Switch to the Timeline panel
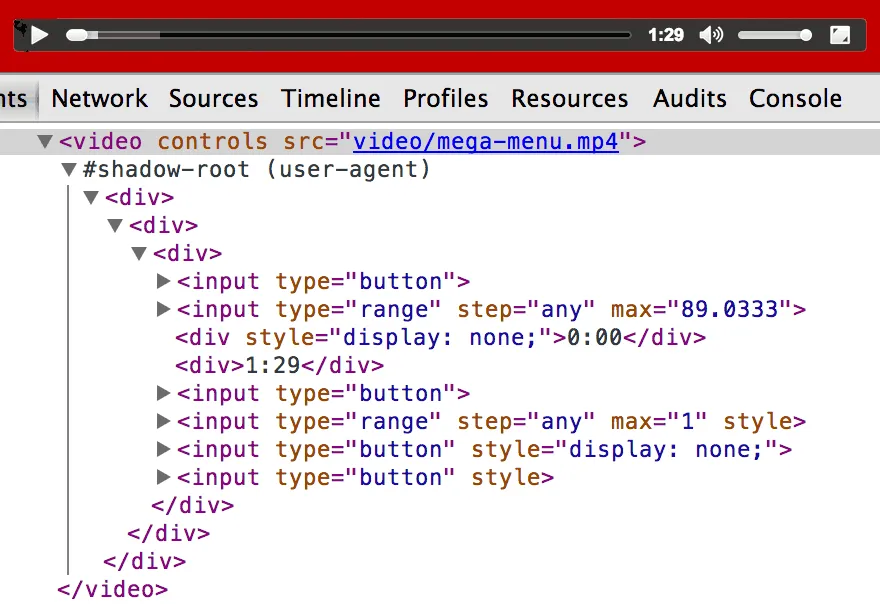The image size is (880, 605). (330, 98)
